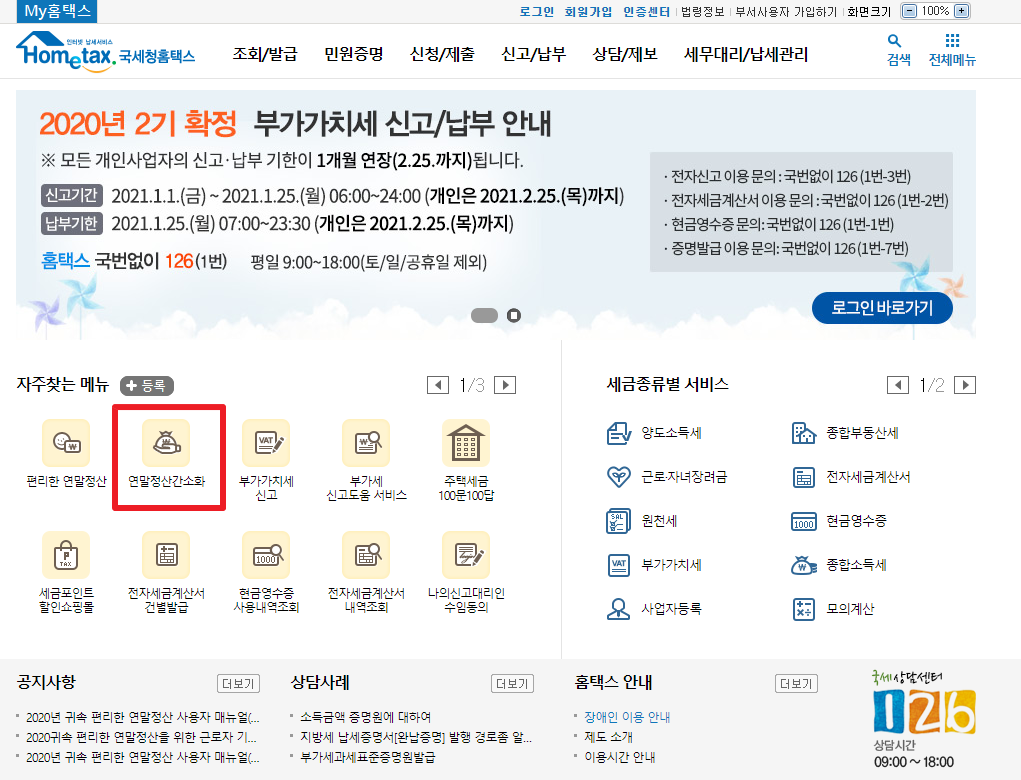
Task: Click 부서사용자 가입하기 link
Action: 786,12
